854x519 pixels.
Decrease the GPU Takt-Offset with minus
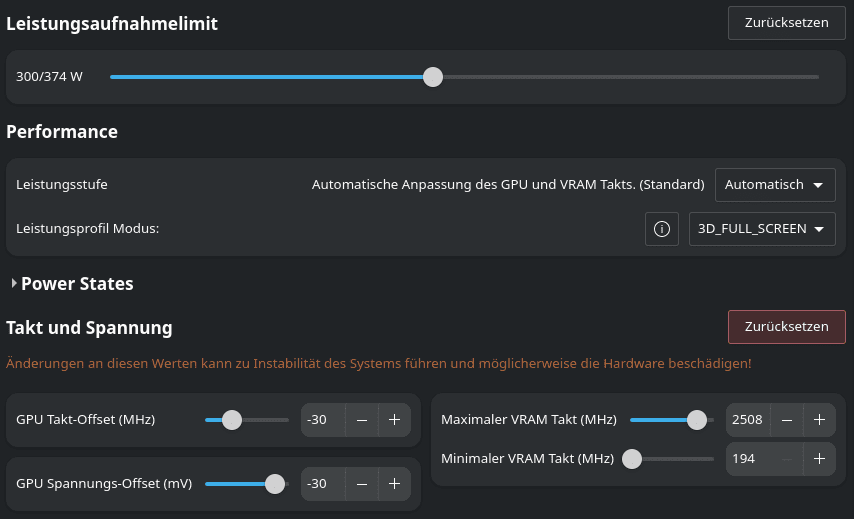coord(362,420)
